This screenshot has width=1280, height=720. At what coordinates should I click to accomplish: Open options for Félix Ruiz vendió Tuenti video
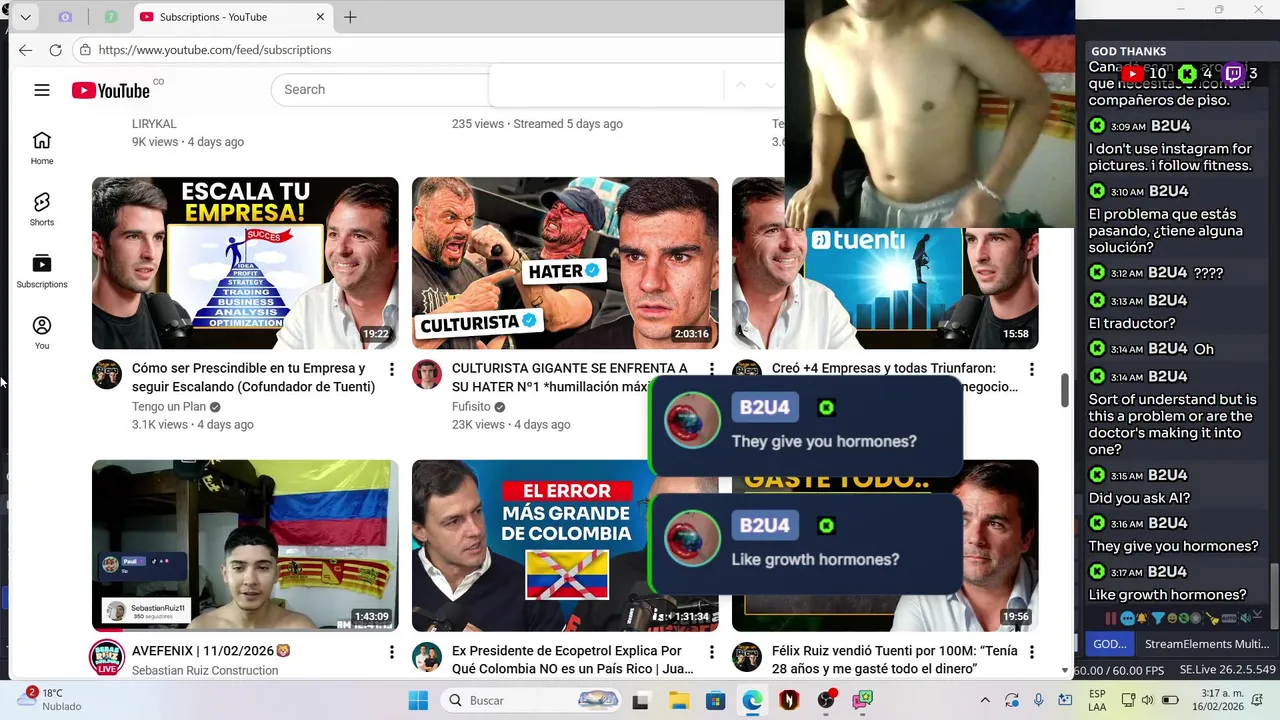(1031, 652)
